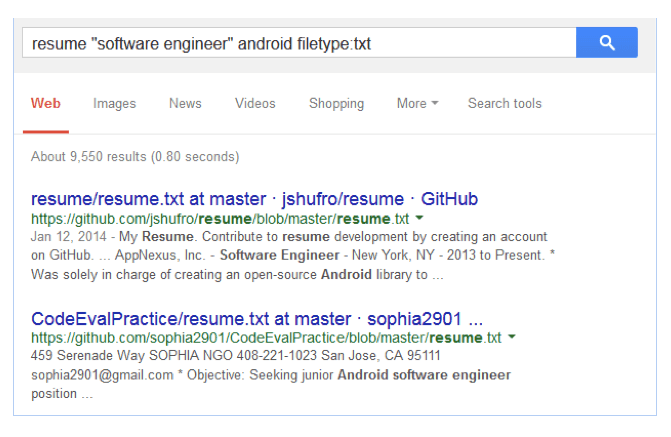Open Search tools options

[505, 104]
